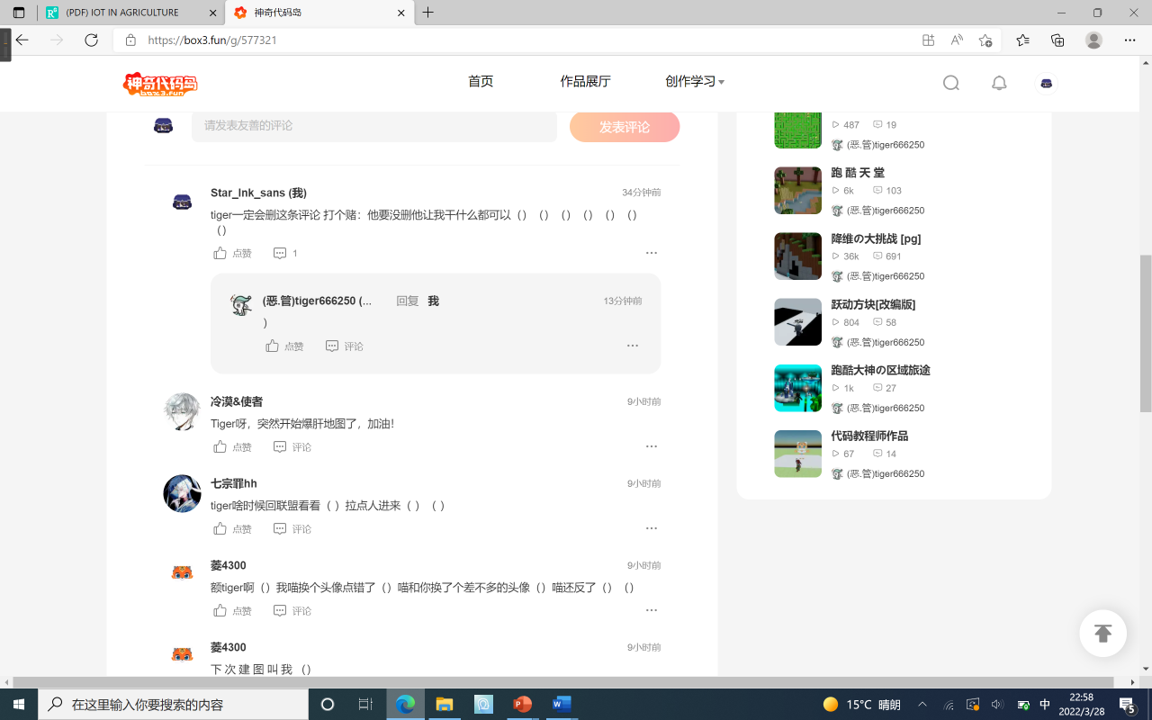This screenshot has height=720, width=1152.
Task: Click the search icon in site header
Action: tap(951, 82)
